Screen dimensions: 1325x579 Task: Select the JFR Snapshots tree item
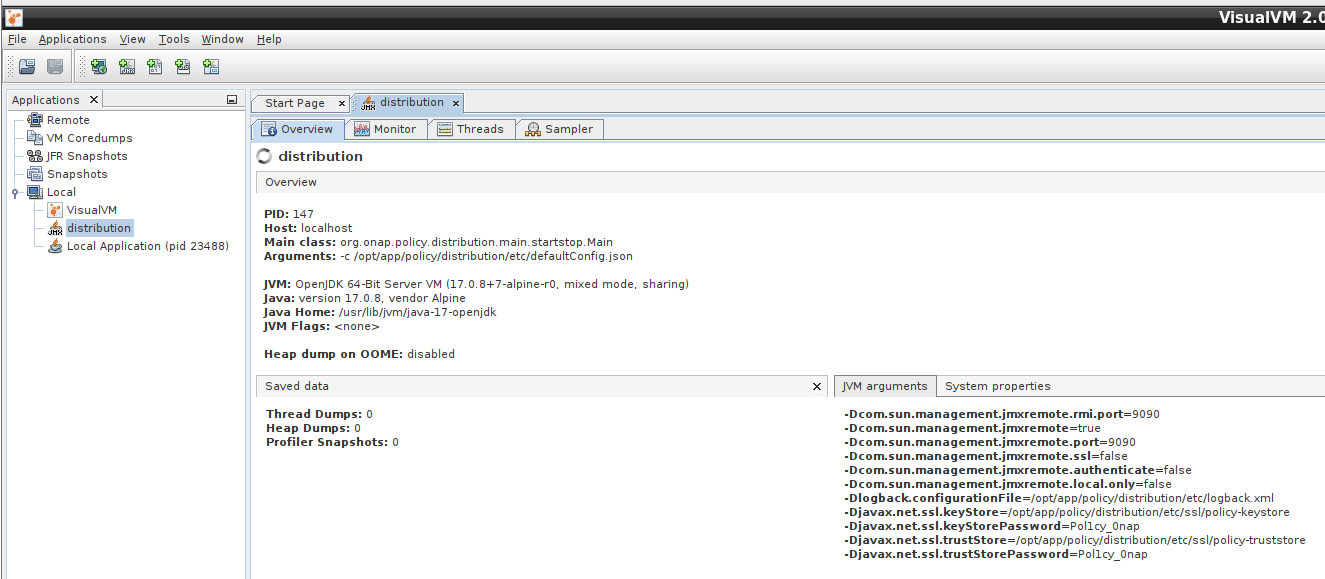pos(87,156)
